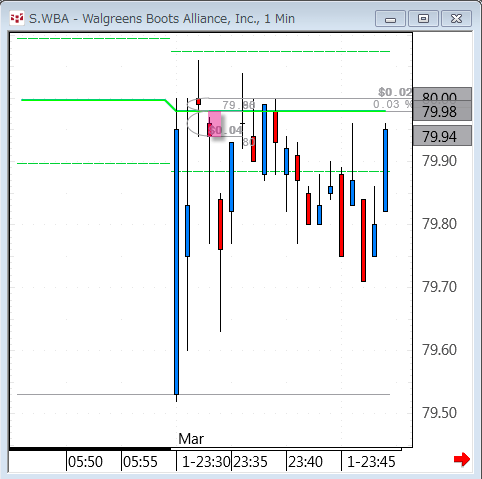Screen dimensions: 482x479
Task: Click the $0.02 measurement label
Action: pos(395,92)
